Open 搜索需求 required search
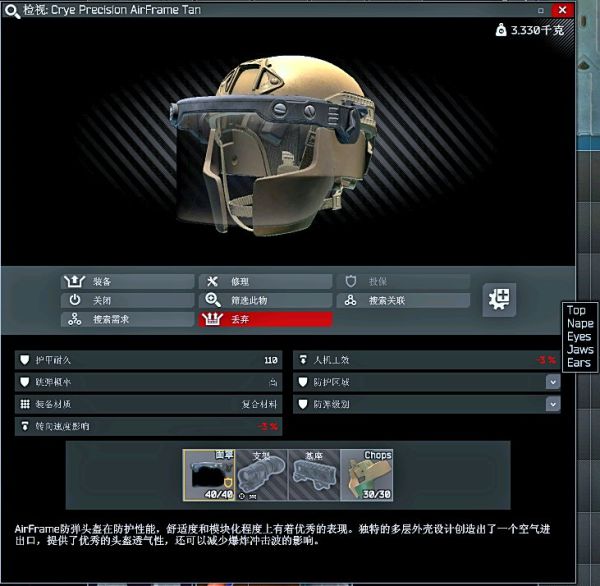 pos(127,319)
